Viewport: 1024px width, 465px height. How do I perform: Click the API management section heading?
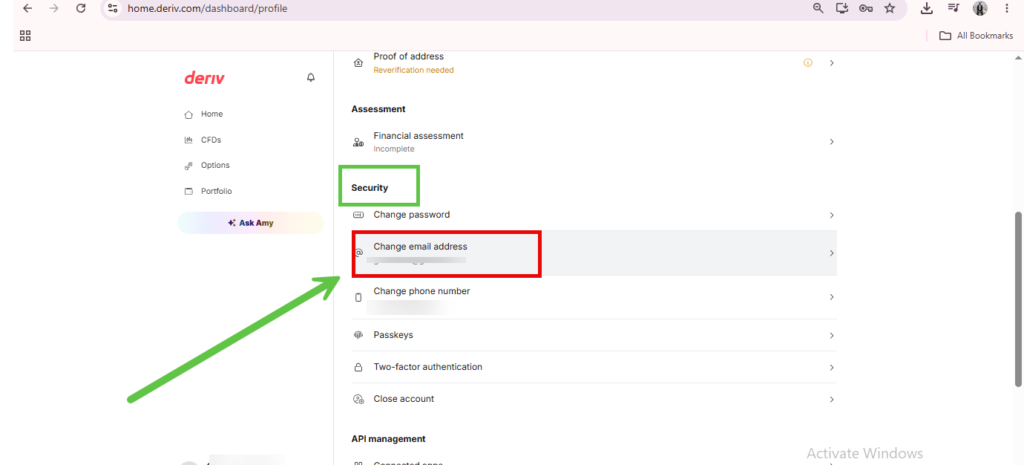(x=389, y=439)
